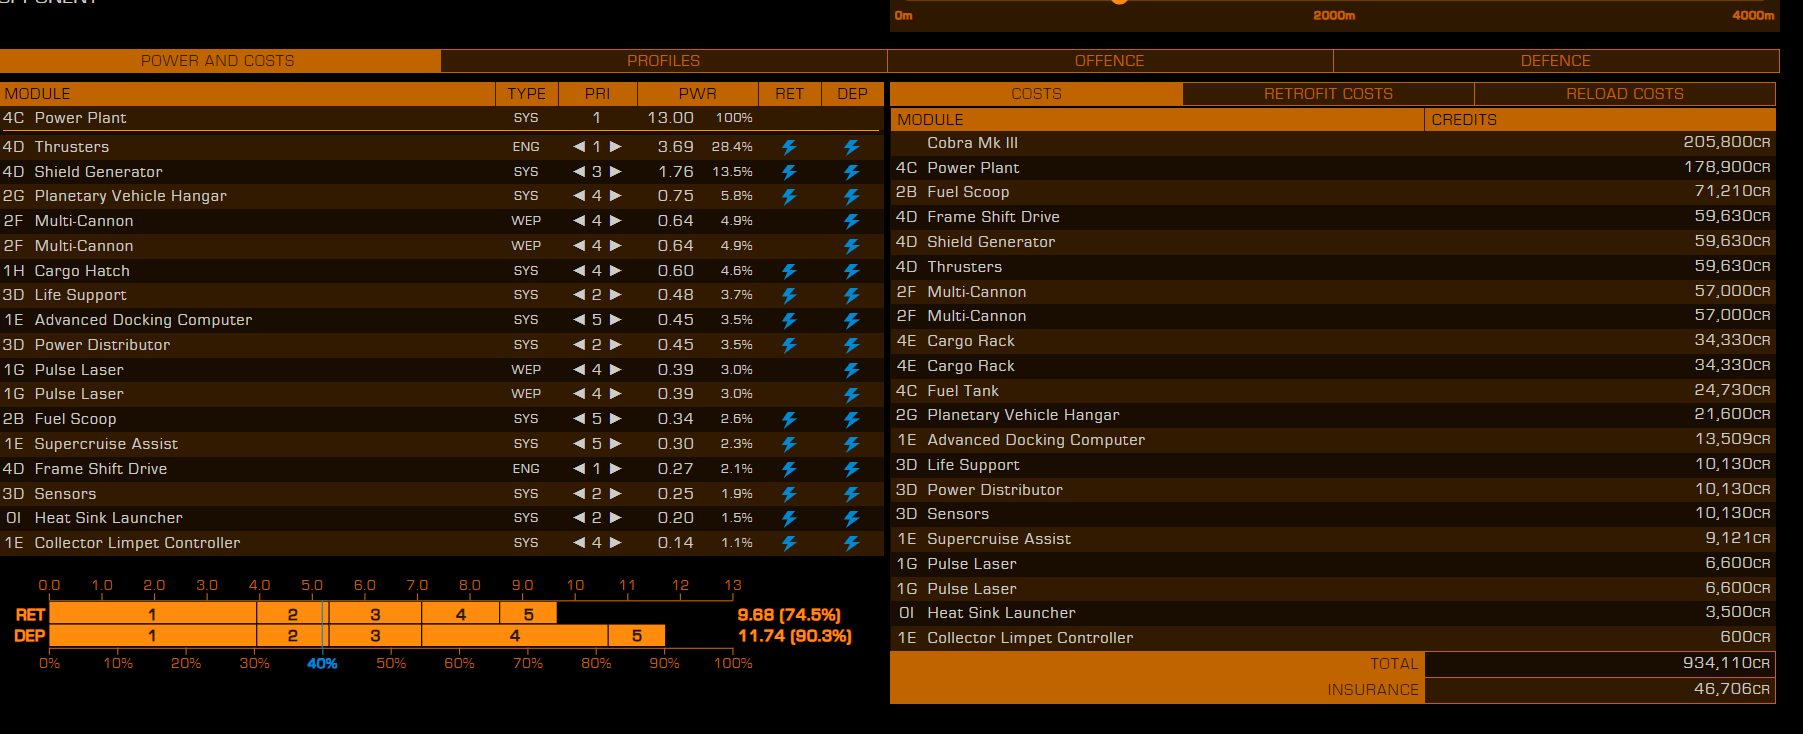Toggle the first Multi-Cannon deployed power icon
Image resolution: width=1803 pixels, height=734 pixels.
pyautogui.click(x=852, y=221)
